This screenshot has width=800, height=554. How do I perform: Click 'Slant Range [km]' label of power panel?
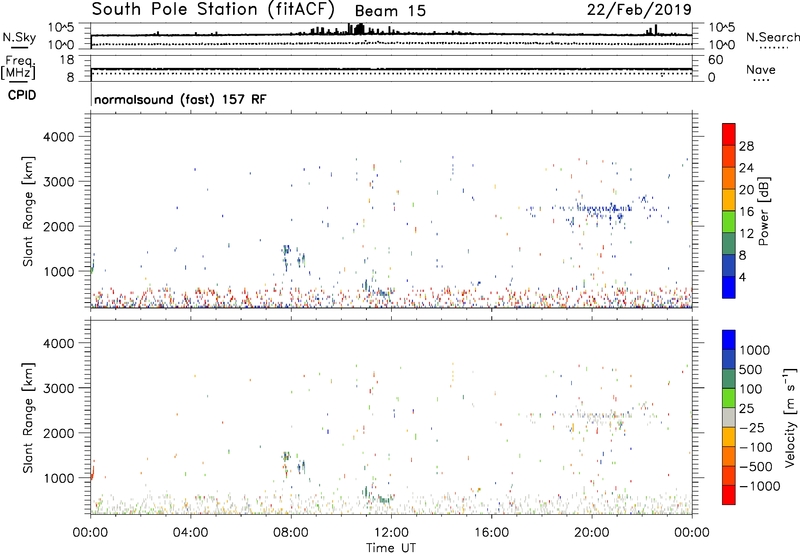pos(28,211)
